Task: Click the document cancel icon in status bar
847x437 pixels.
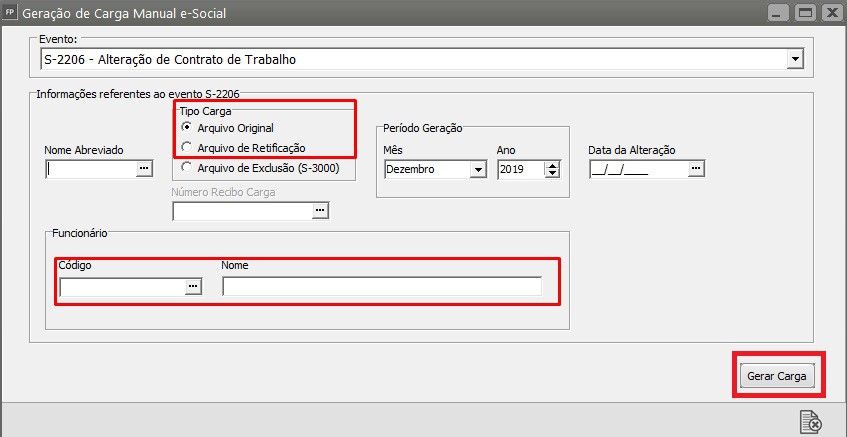Action: click(811, 422)
